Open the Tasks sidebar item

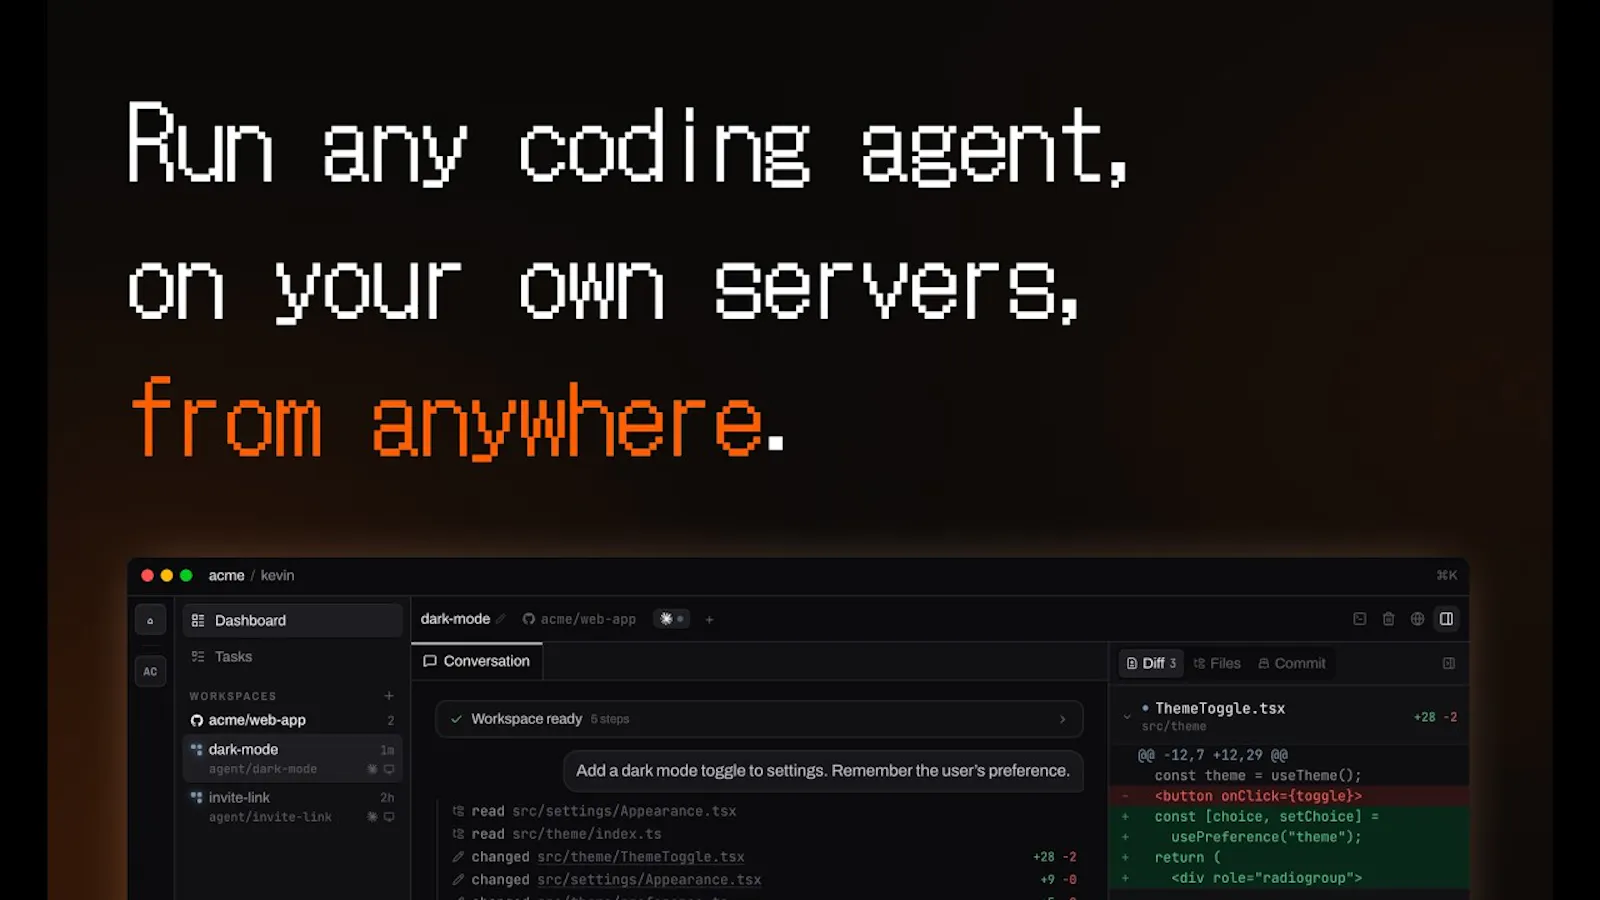click(293, 656)
